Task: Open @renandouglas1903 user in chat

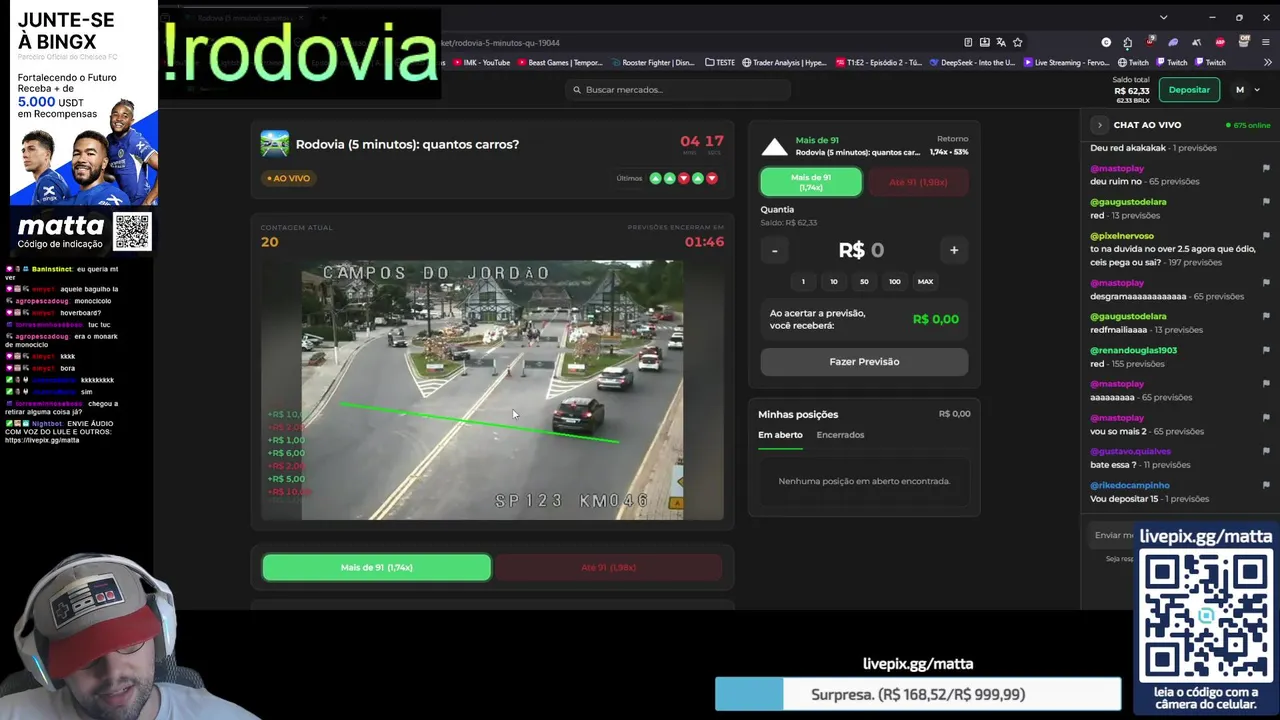Action: (1133, 350)
